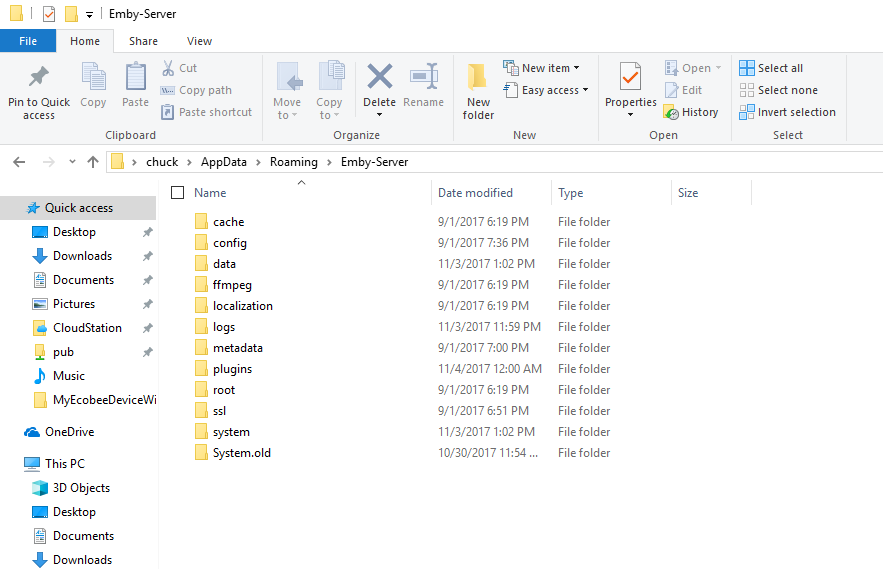The image size is (883, 569).
Task: Click the Move to icon
Action: coord(290,77)
